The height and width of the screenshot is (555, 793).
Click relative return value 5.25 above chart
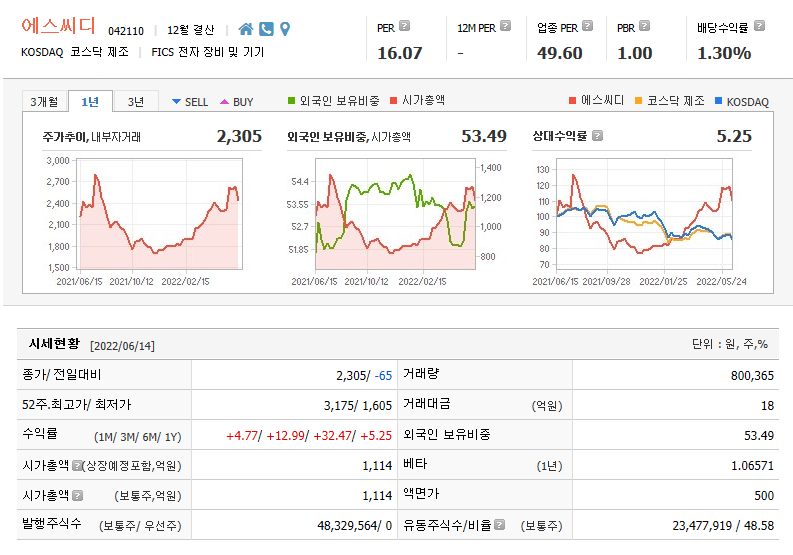click(734, 136)
